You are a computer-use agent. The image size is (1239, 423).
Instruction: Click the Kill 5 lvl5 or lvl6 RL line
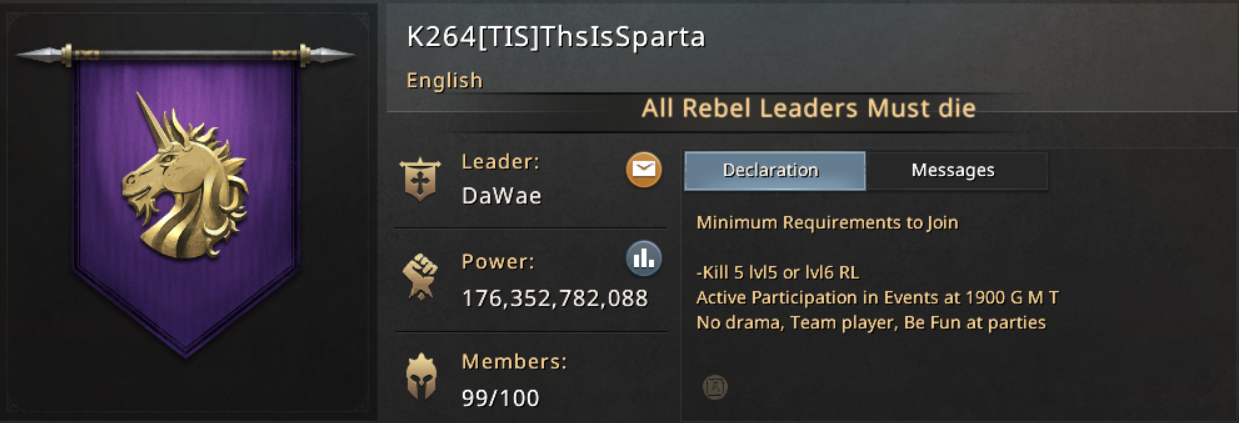coord(777,272)
